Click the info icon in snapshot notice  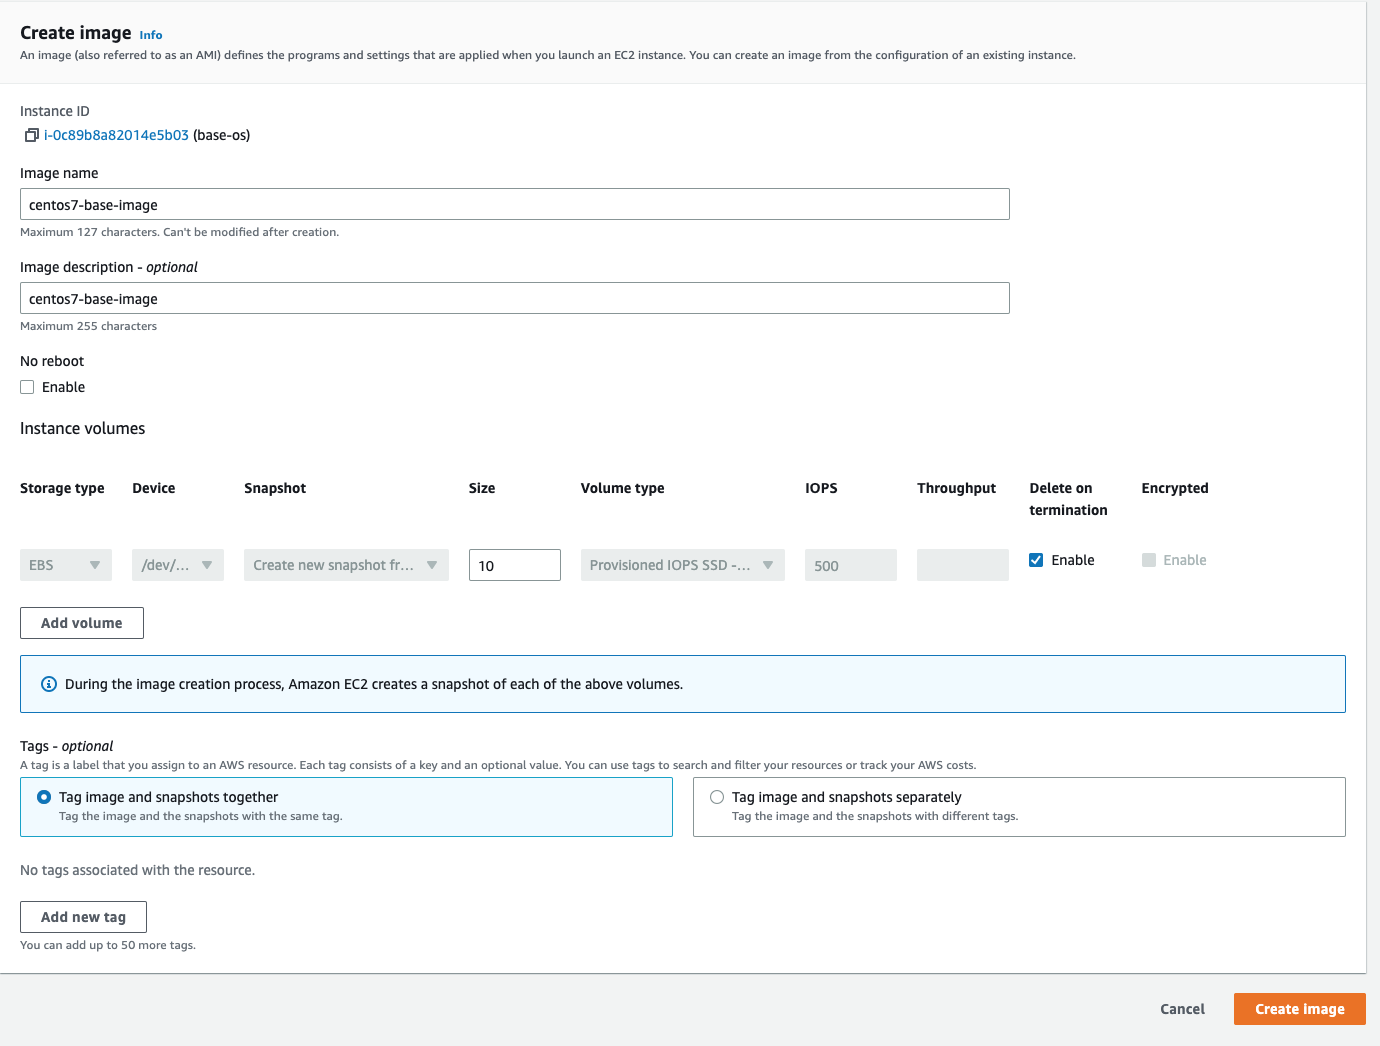click(48, 684)
